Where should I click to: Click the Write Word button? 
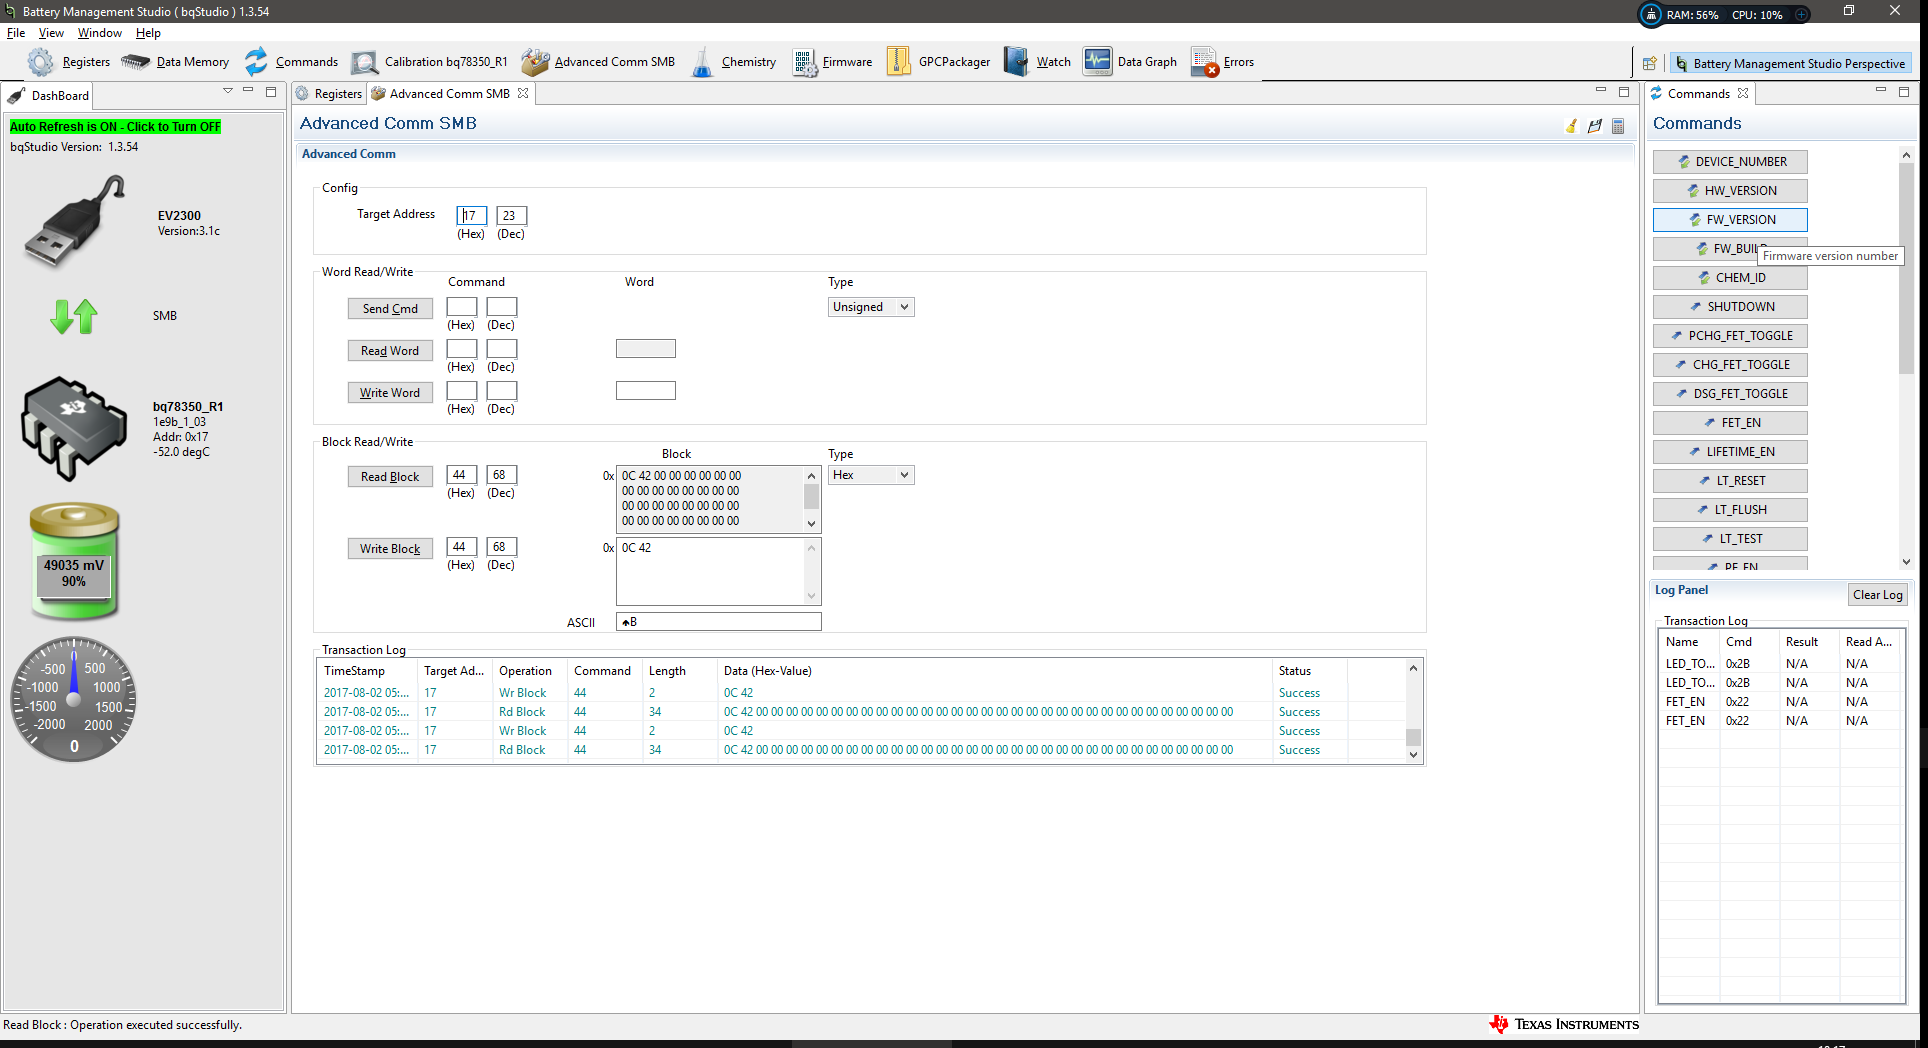point(390,393)
